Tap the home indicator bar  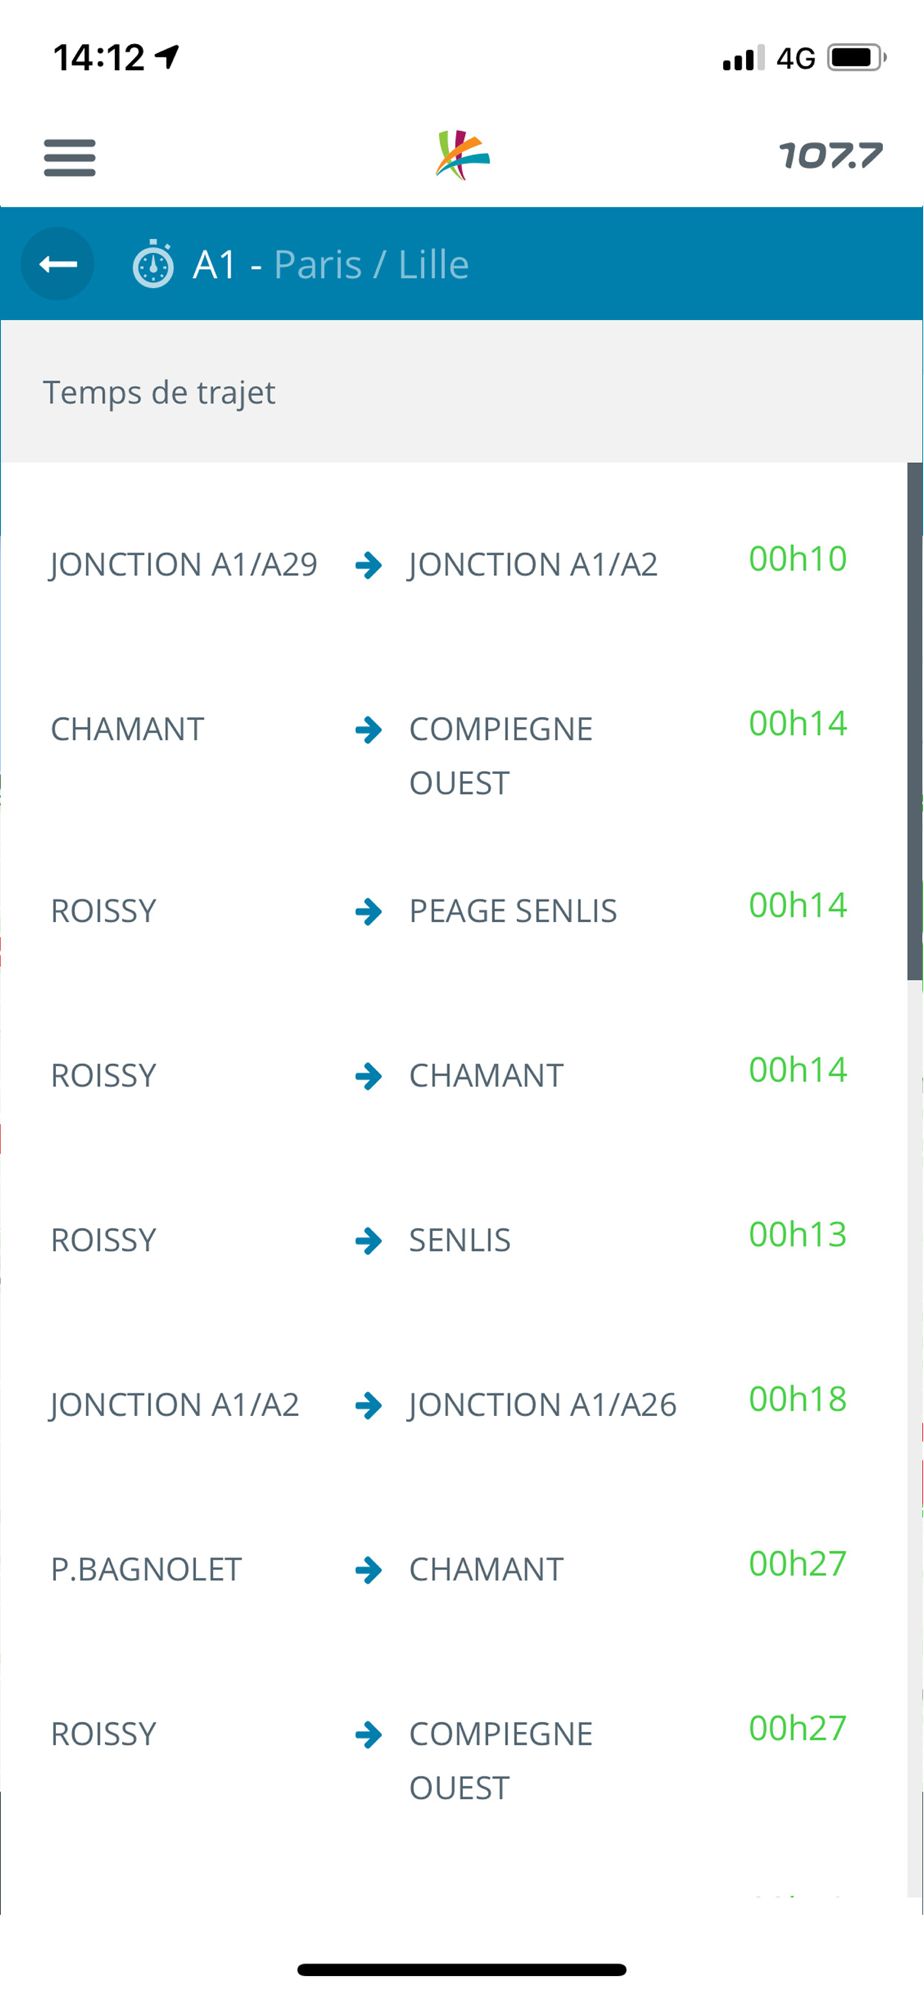pos(462,1970)
